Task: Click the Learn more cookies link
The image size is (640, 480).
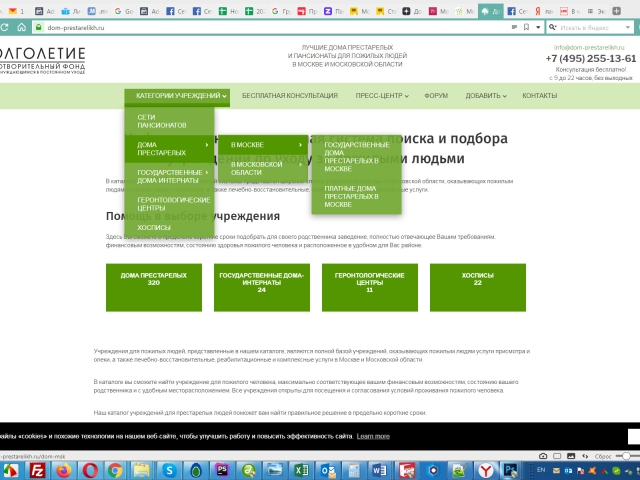Action: coord(373,436)
